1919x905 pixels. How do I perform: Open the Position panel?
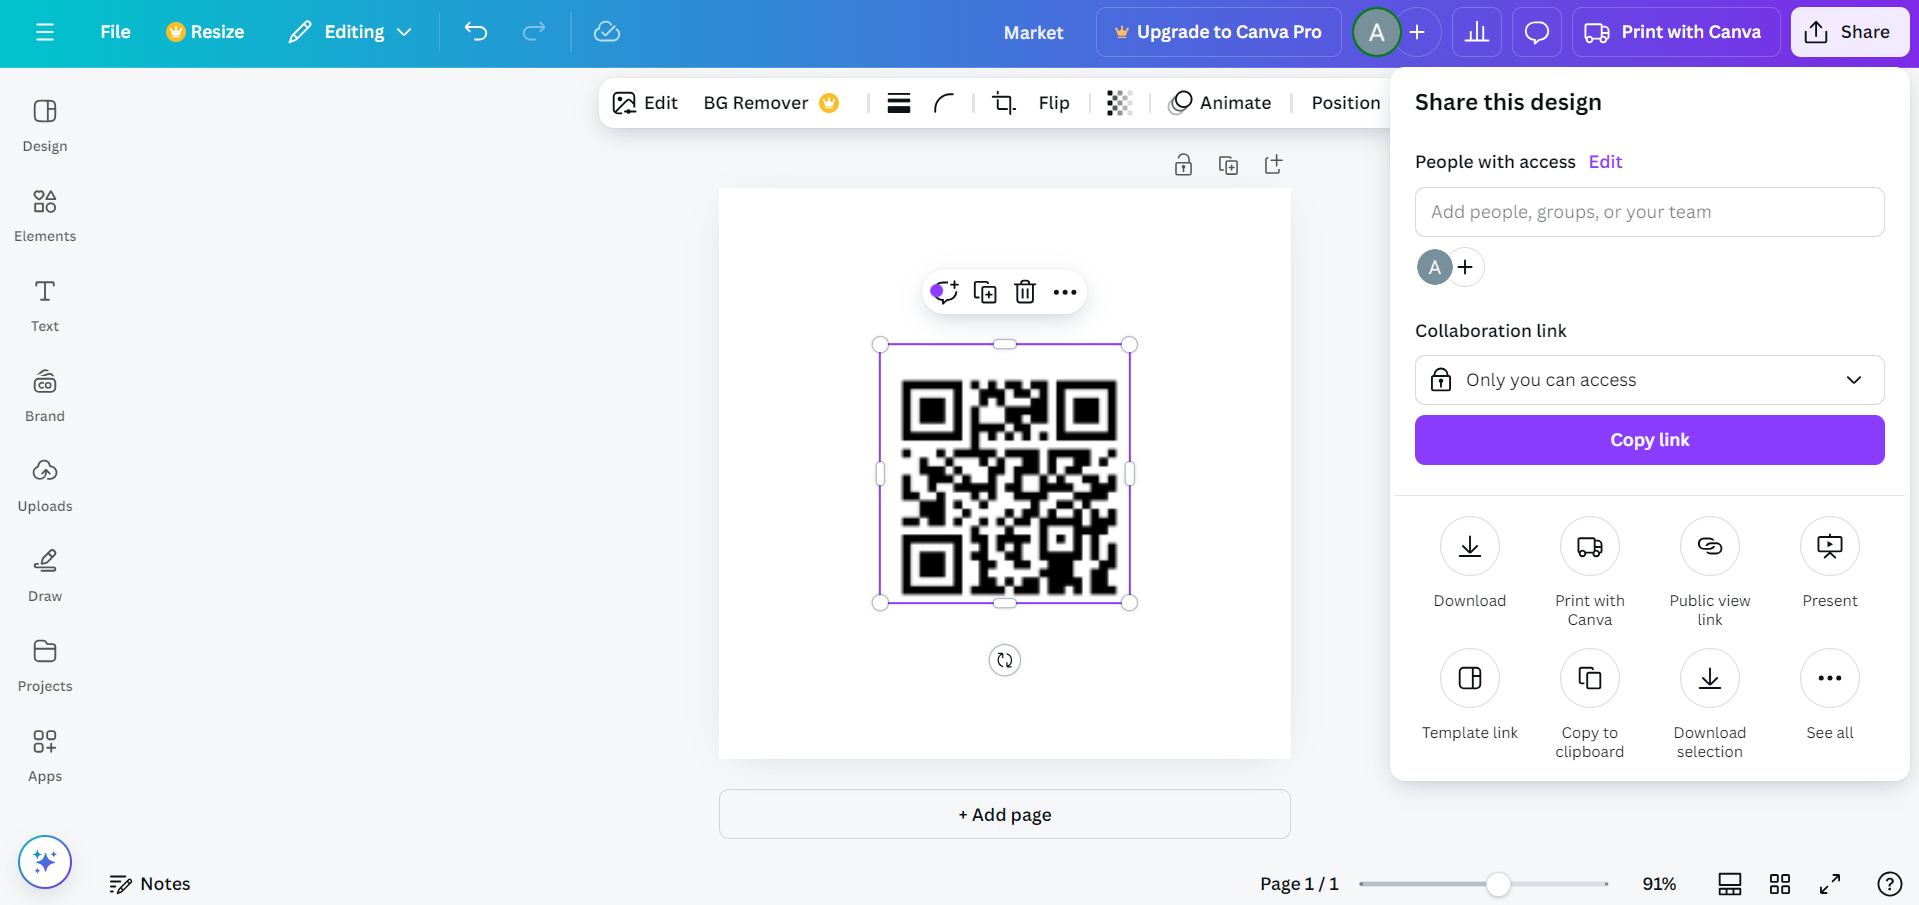point(1346,103)
